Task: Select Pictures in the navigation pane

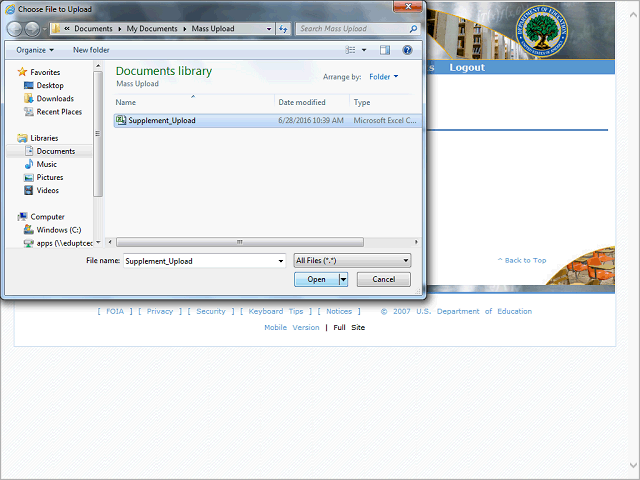Action: pyautogui.click(x=50, y=177)
